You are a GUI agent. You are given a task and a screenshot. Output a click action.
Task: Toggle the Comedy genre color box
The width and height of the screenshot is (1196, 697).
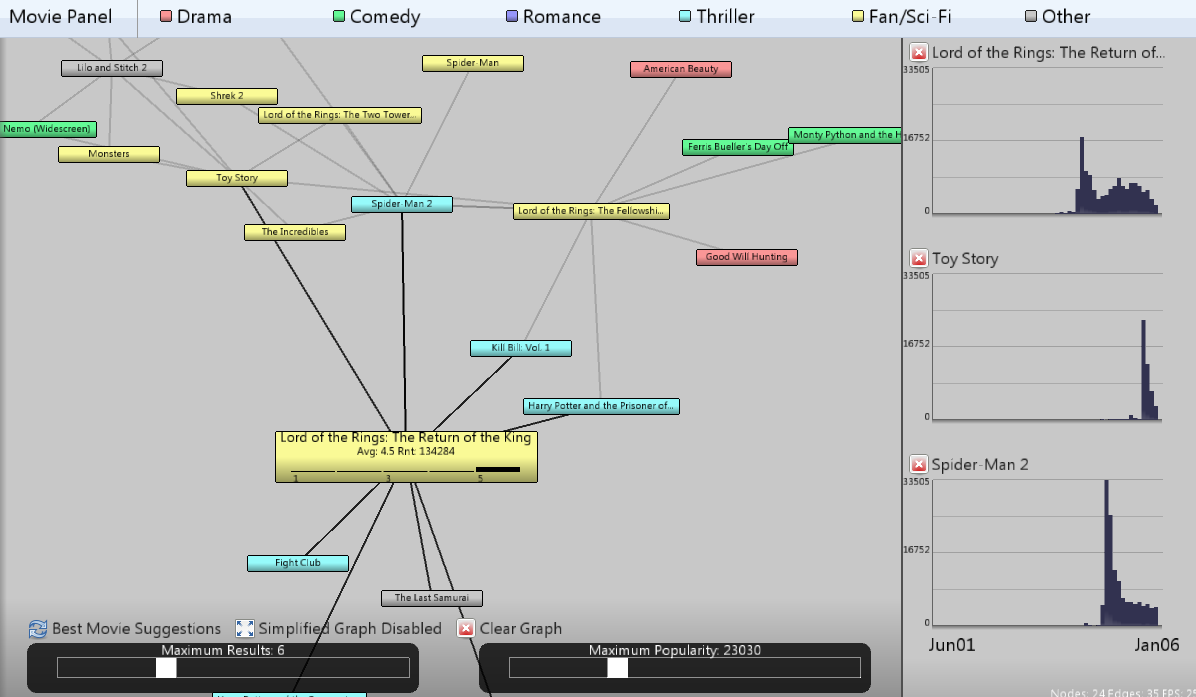pyautogui.click(x=339, y=16)
